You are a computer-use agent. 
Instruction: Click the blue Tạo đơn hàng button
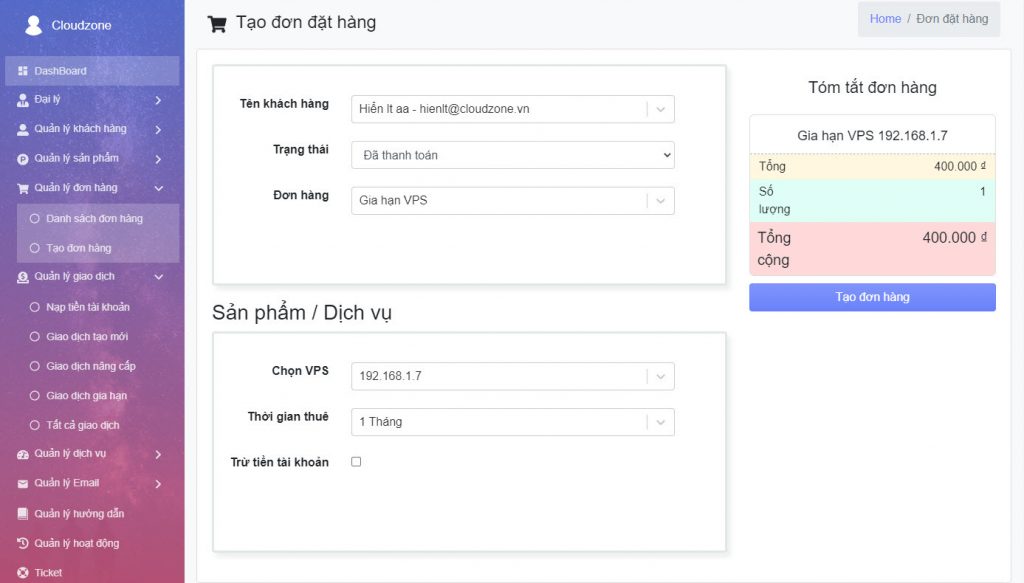[x=872, y=297]
